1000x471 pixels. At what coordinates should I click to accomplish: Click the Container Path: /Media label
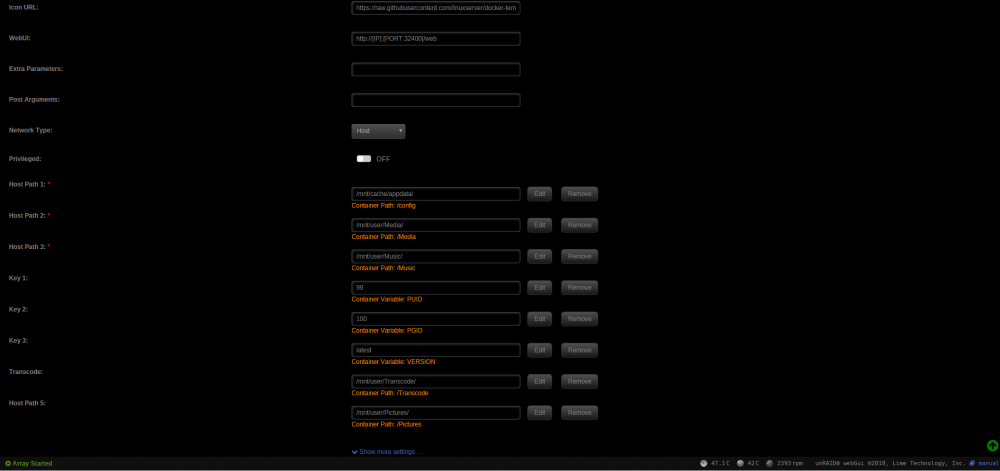[383, 237]
